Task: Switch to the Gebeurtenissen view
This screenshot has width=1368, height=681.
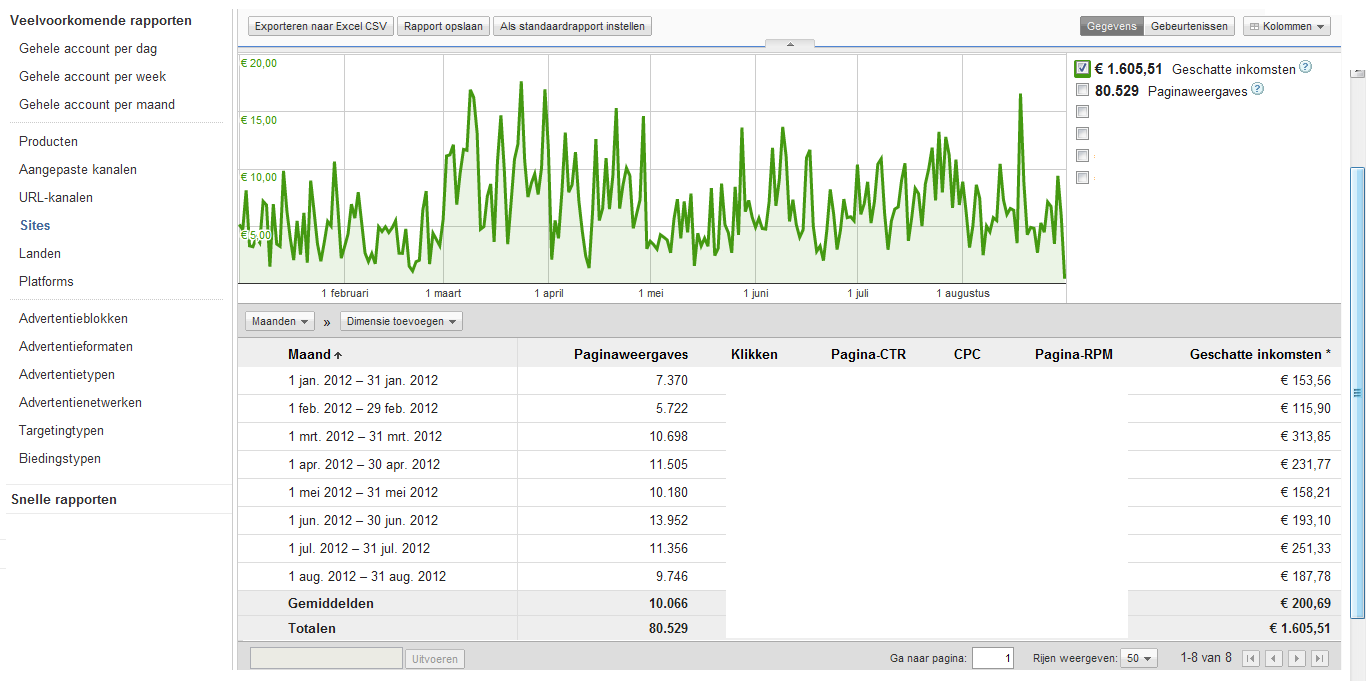Action: 1190,27
